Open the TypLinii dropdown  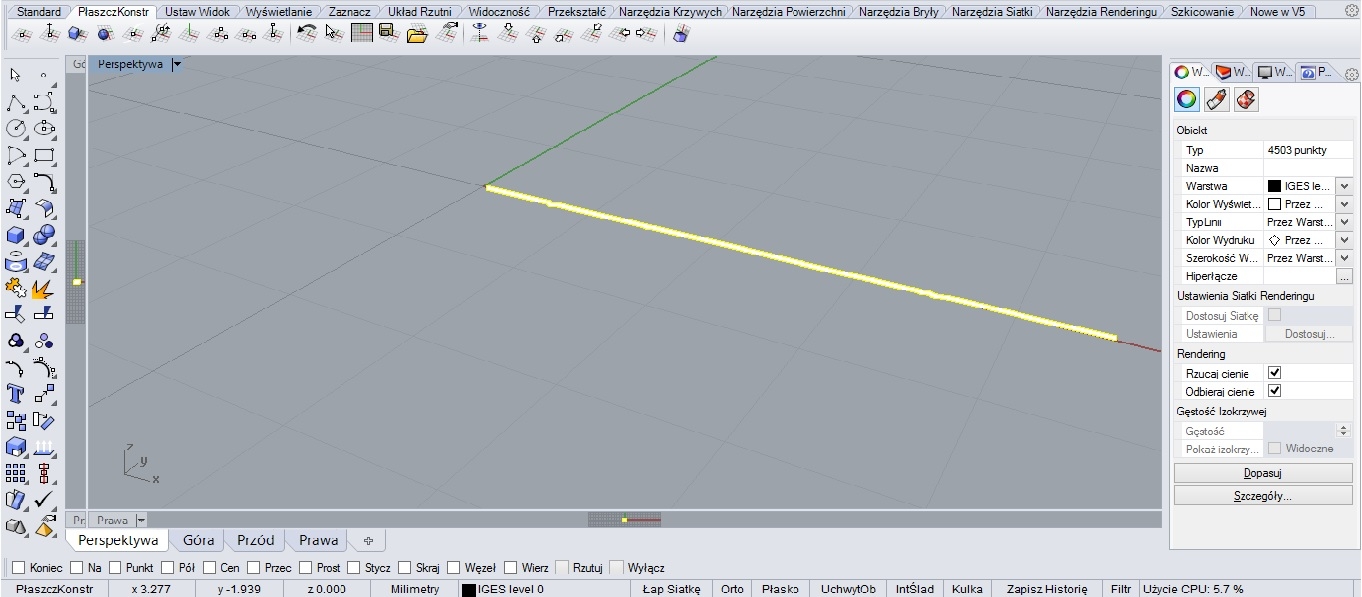(1343, 222)
